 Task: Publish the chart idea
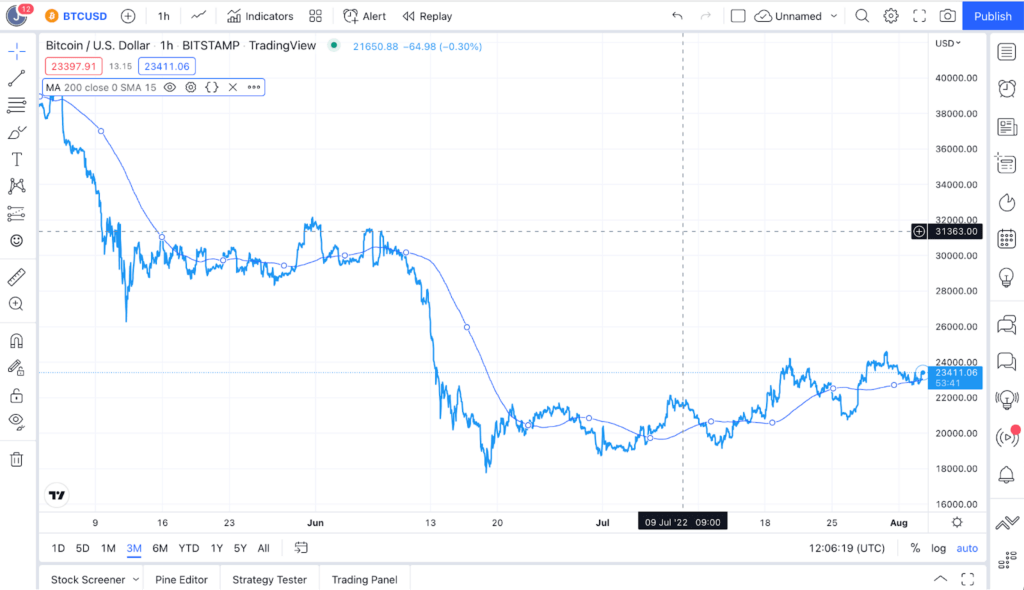point(993,16)
